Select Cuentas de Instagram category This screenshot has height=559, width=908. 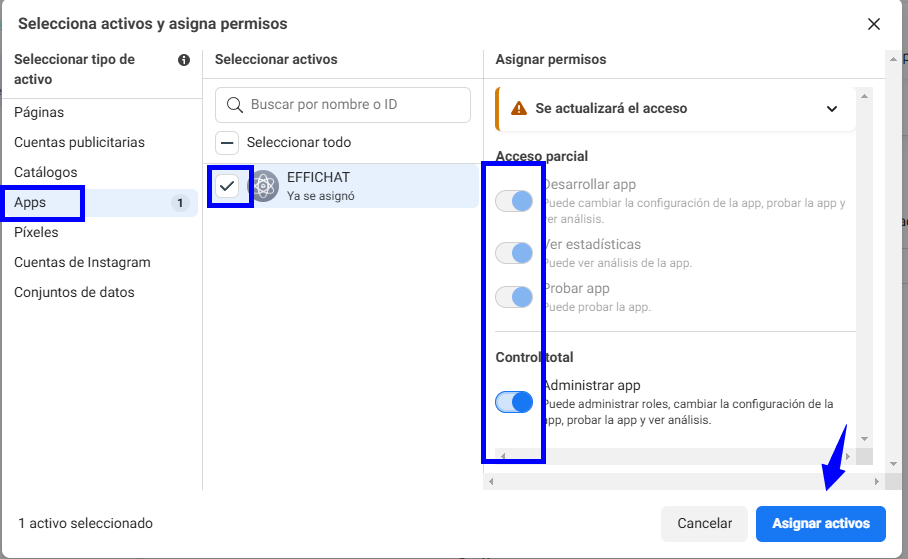point(82,263)
